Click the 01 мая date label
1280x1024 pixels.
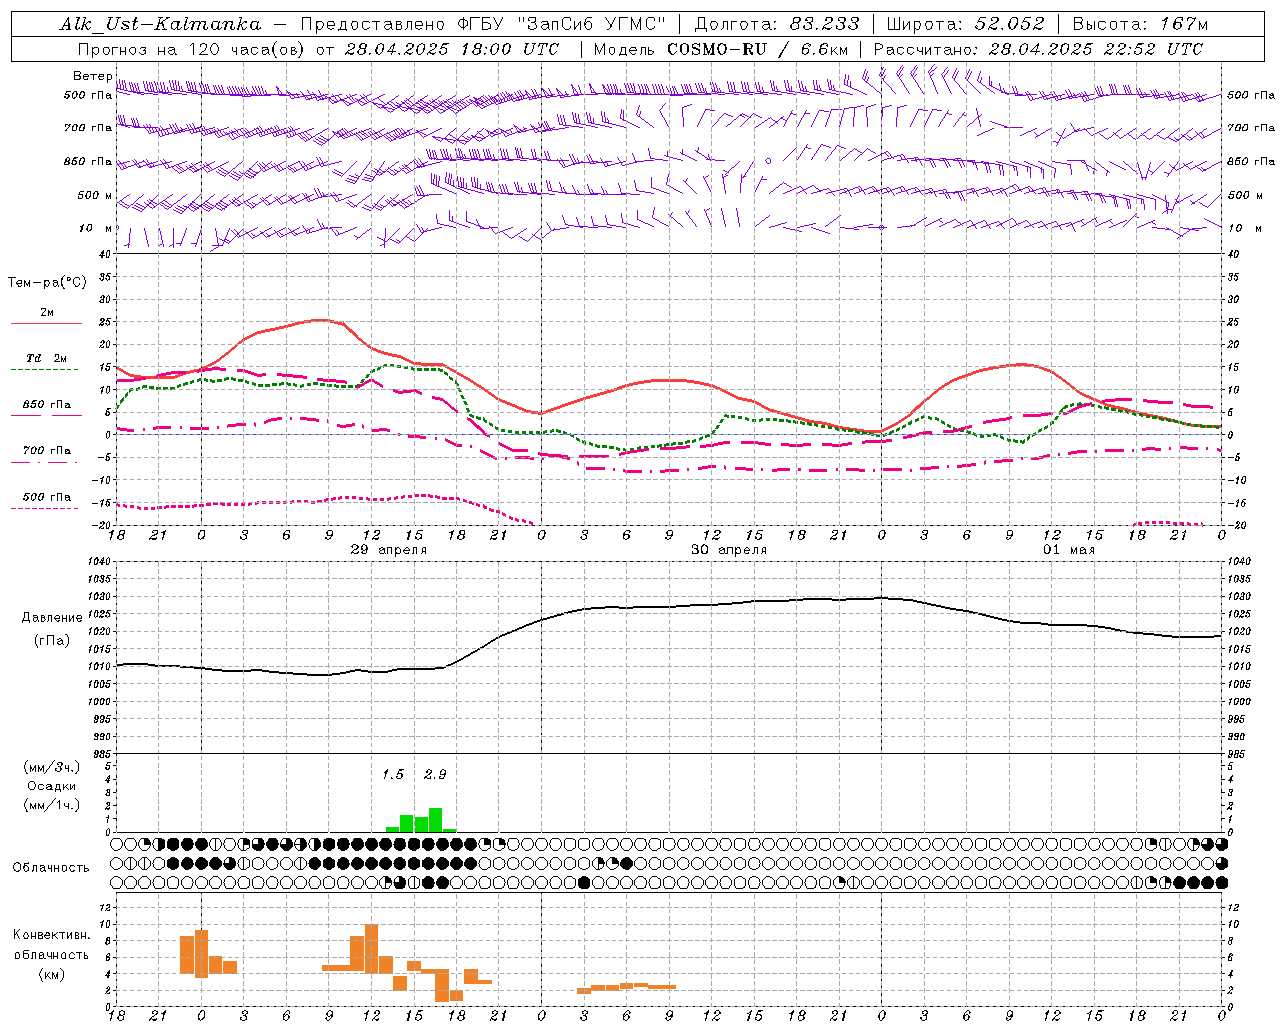(1069, 550)
